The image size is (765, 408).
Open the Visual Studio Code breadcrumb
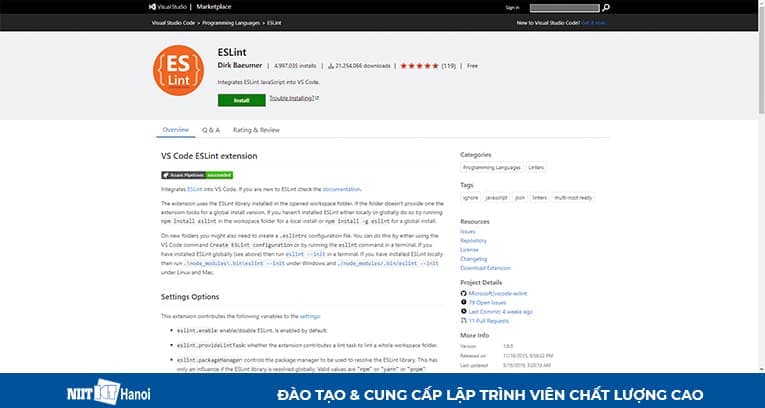point(173,23)
